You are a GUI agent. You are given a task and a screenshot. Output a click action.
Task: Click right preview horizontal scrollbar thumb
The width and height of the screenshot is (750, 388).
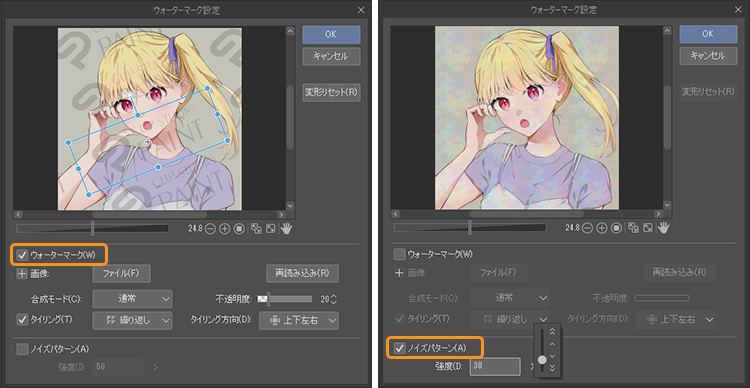527,215
